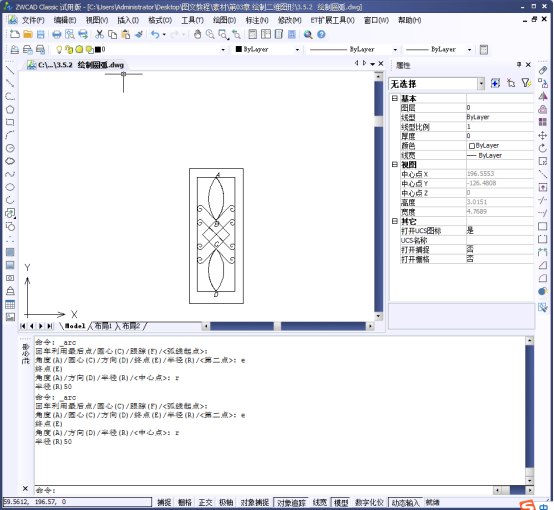
Task: Select the Circle tool in left toolbar
Action: (x=10, y=148)
